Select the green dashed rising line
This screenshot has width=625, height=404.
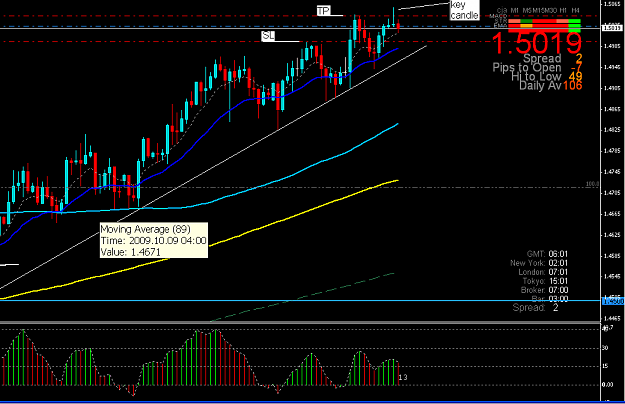[x=303, y=296]
